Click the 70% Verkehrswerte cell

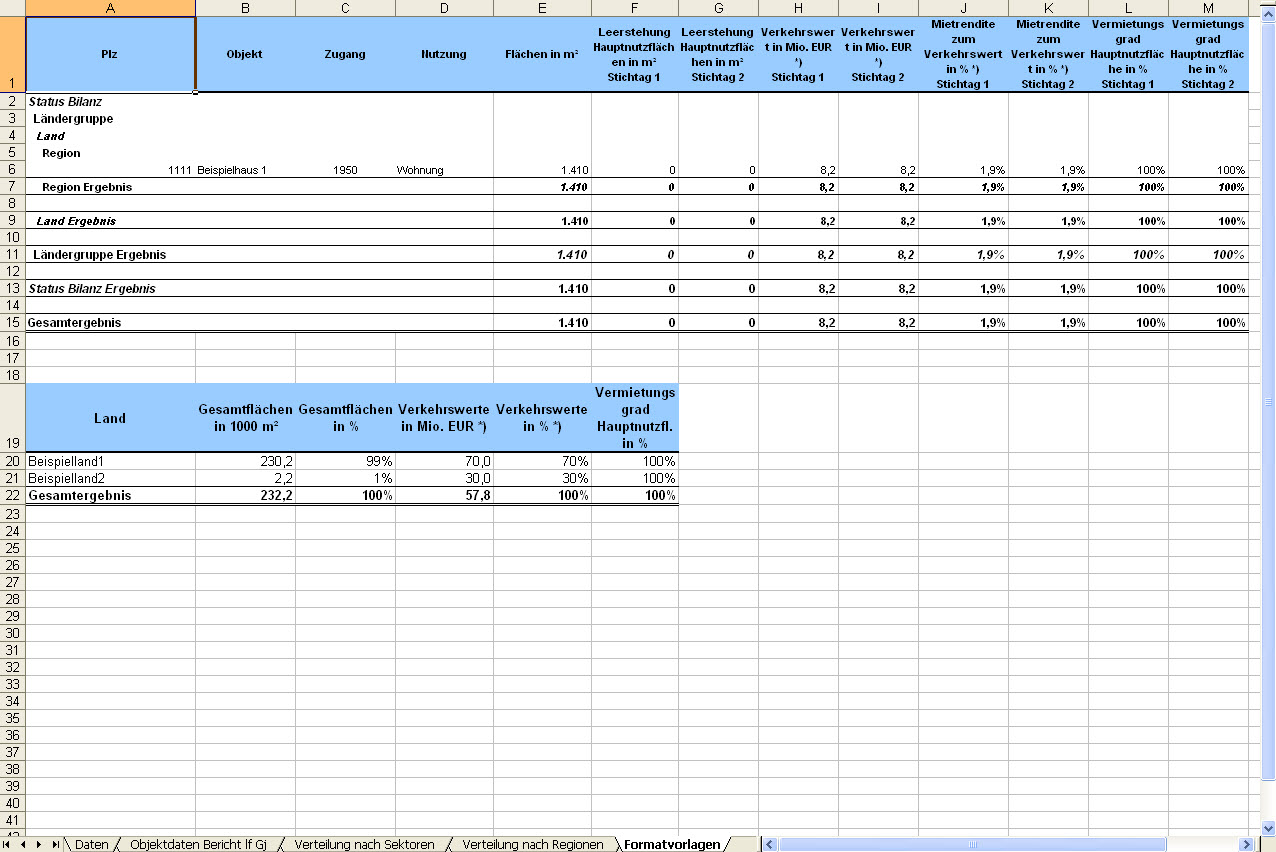point(542,461)
